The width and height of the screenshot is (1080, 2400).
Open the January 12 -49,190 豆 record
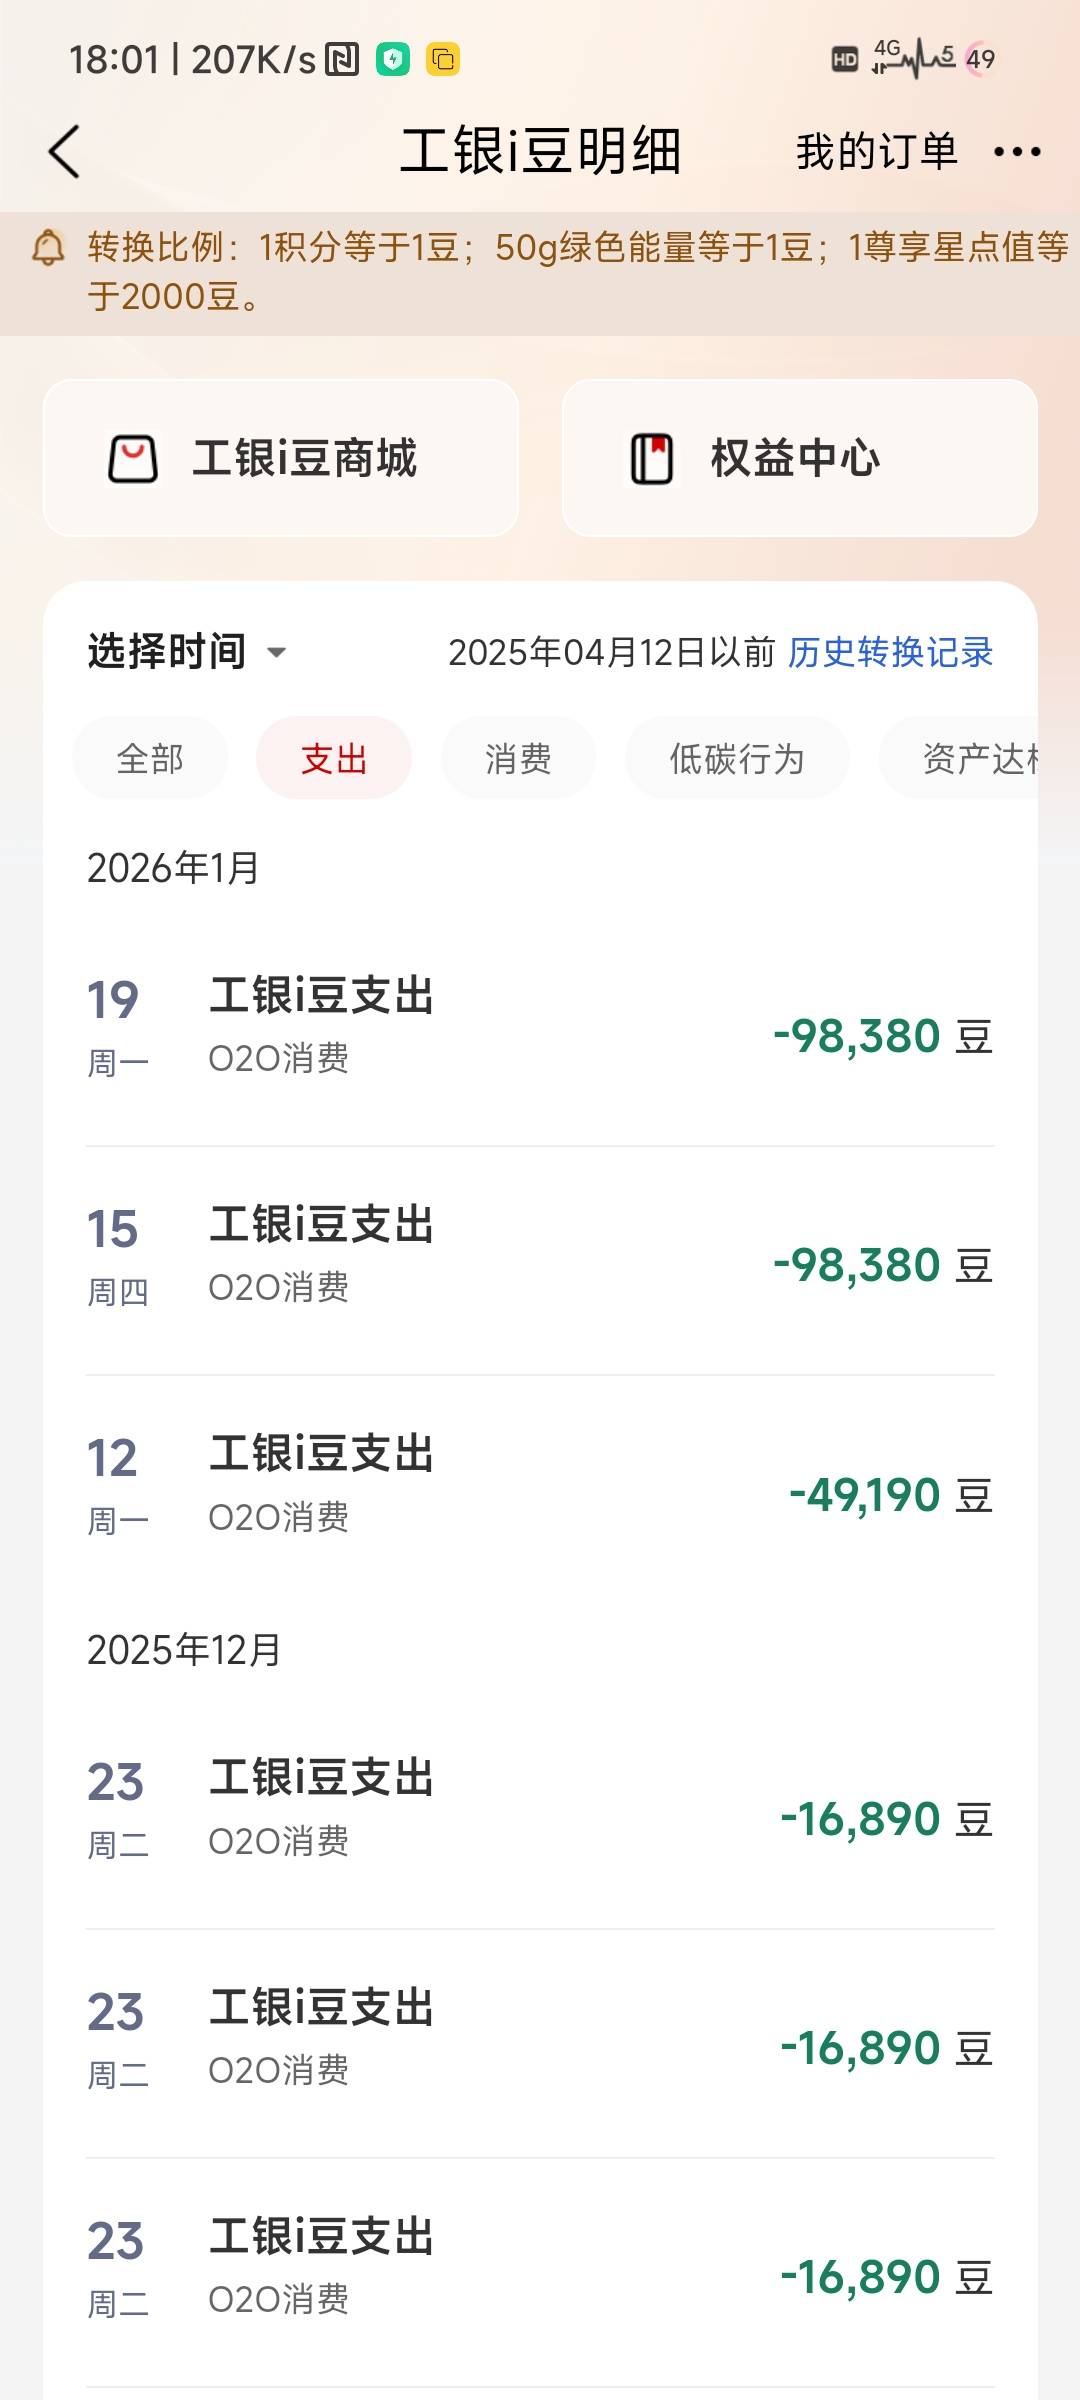540,1490
